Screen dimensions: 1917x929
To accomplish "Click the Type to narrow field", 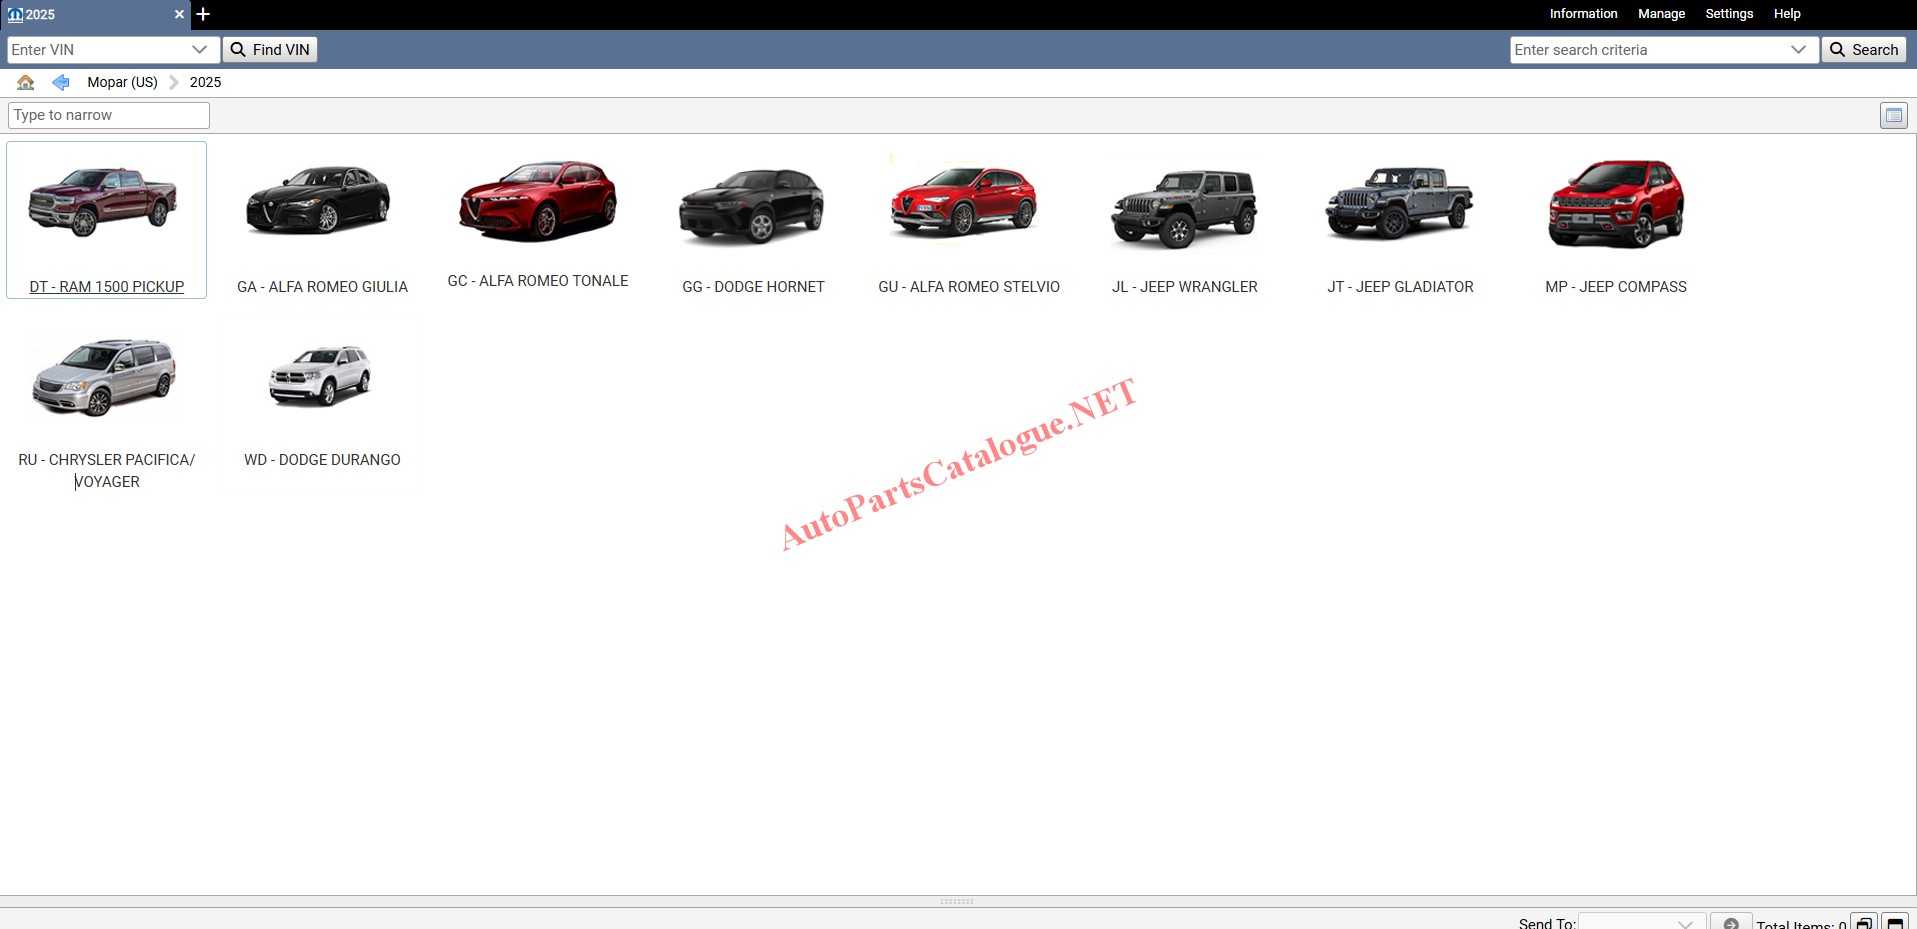I will click(x=109, y=115).
